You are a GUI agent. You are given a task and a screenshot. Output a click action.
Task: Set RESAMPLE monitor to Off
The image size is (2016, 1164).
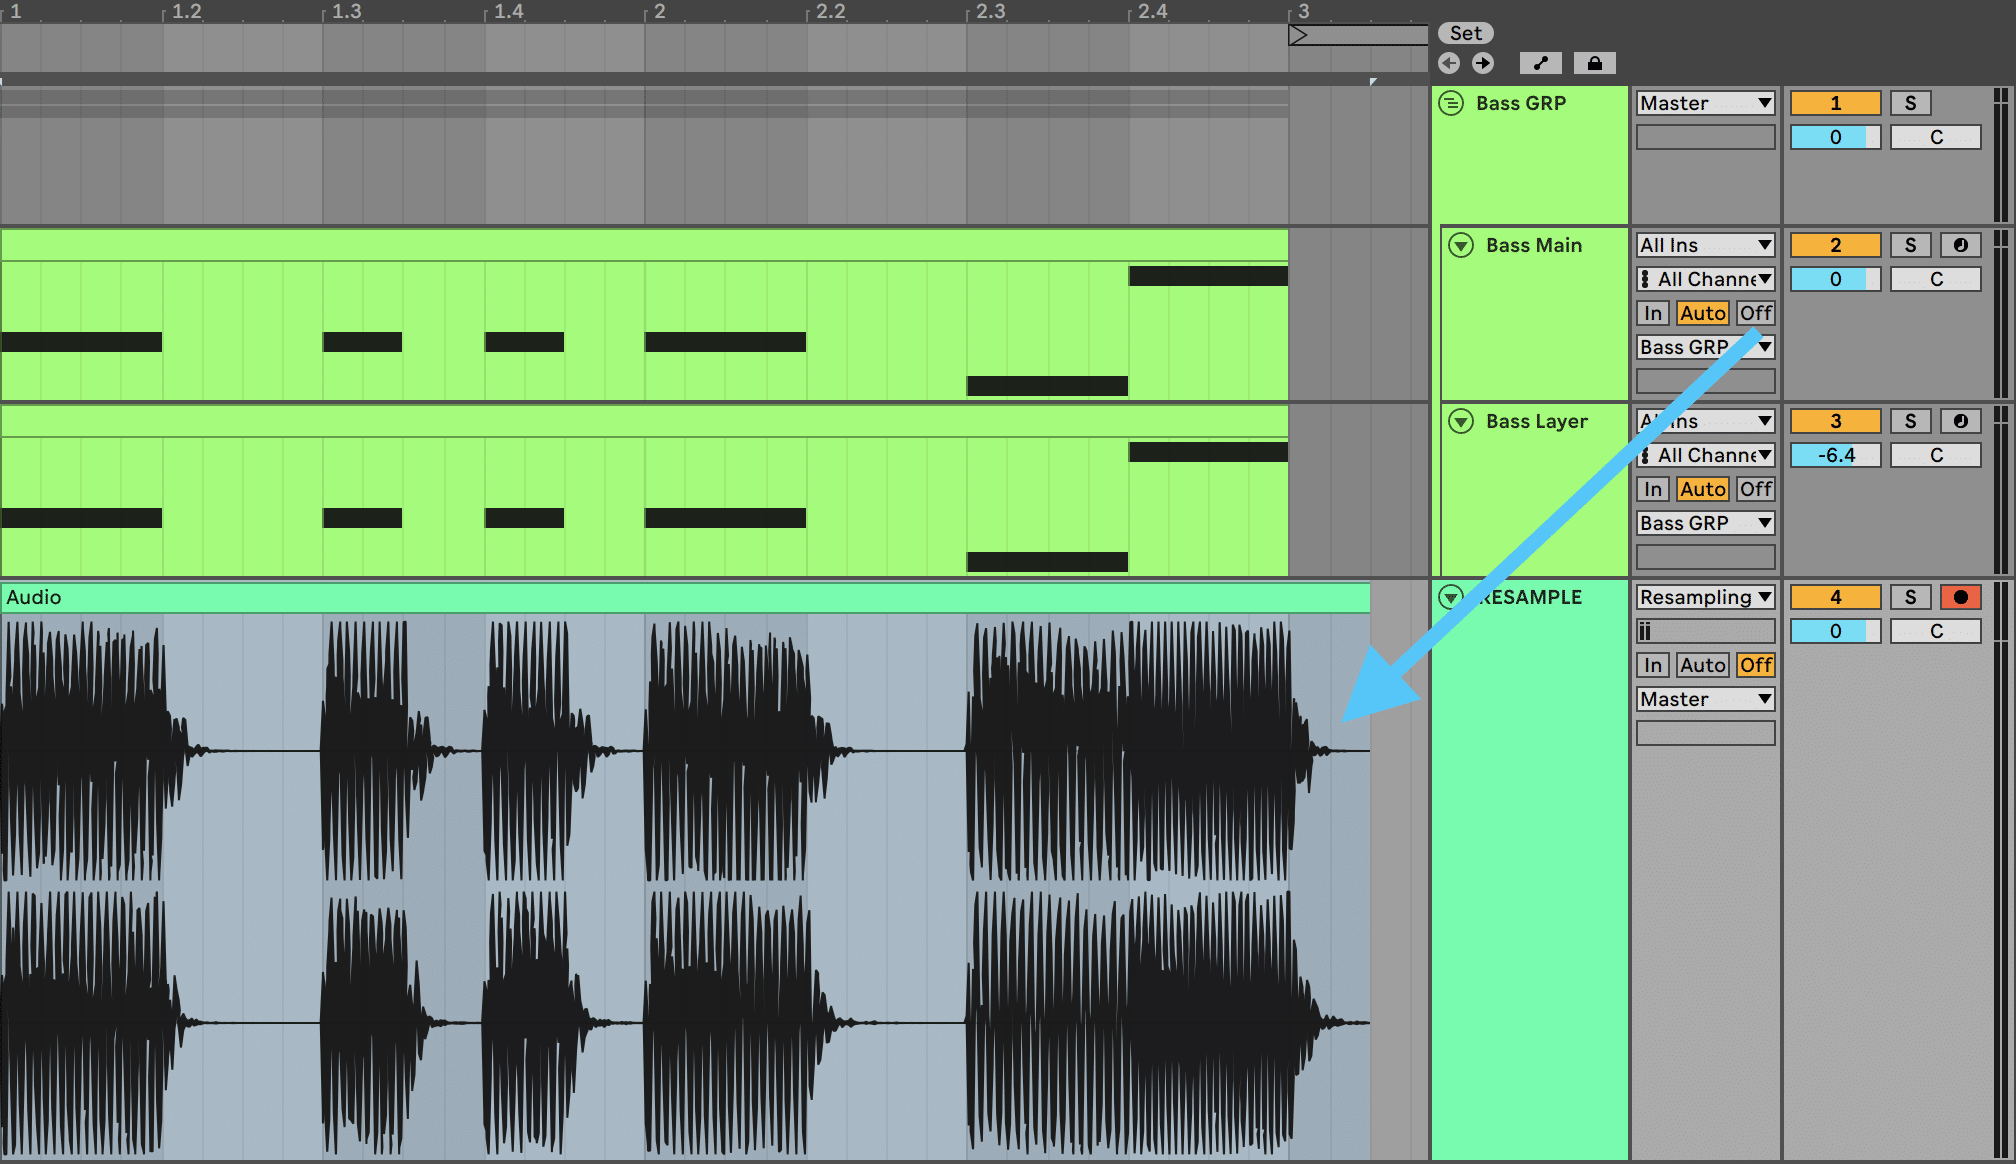(x=1756, y=665)
